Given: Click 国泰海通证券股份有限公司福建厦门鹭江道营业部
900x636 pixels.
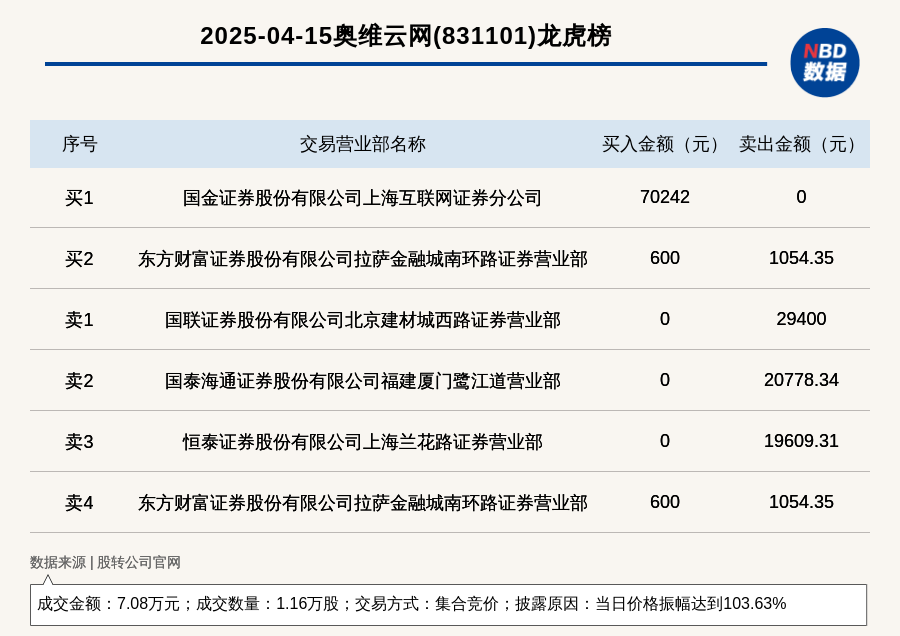Looking at the screenshot, I should point(362,381).
